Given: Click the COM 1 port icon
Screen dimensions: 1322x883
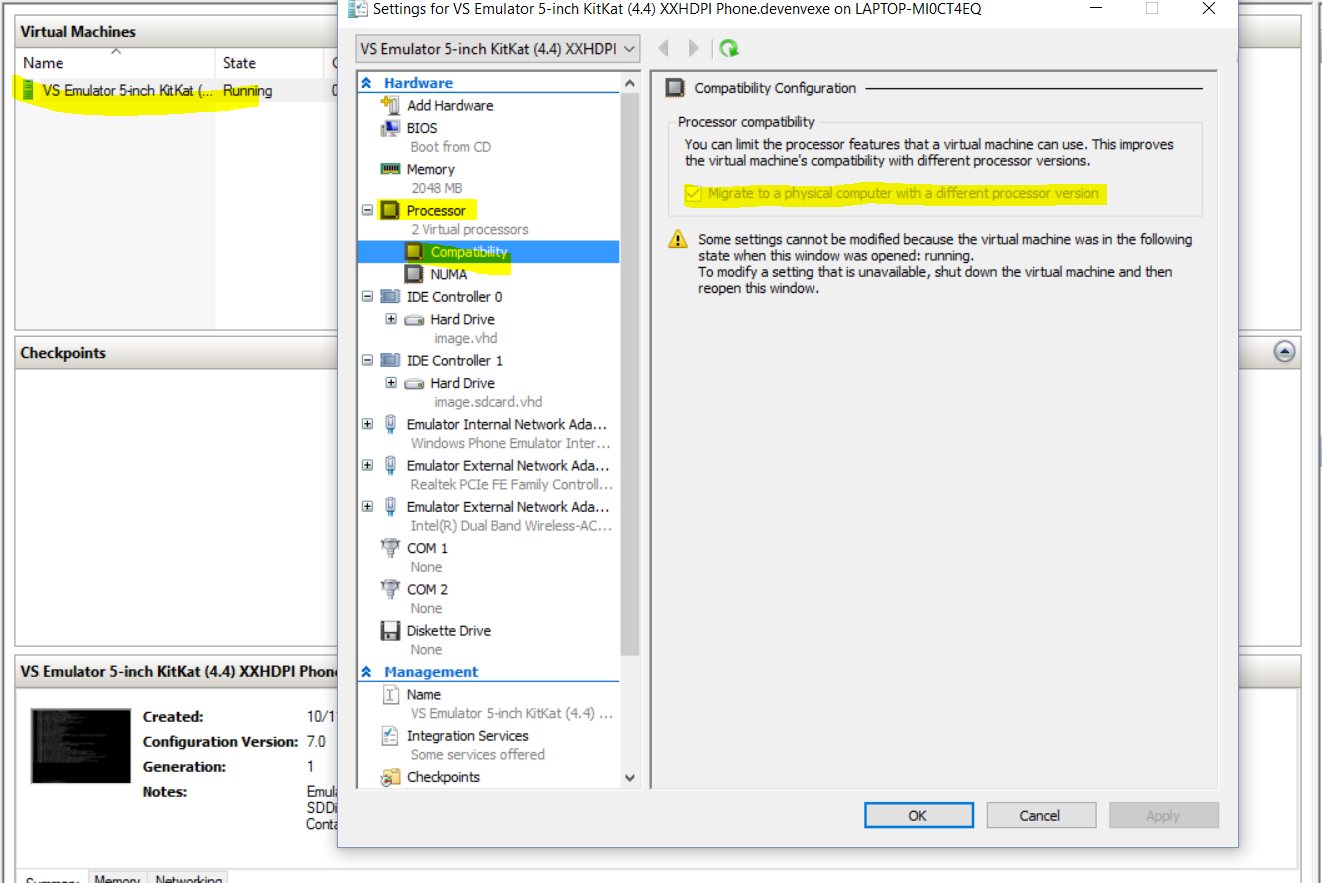Looking at the screenshot, I should [390, 548].
